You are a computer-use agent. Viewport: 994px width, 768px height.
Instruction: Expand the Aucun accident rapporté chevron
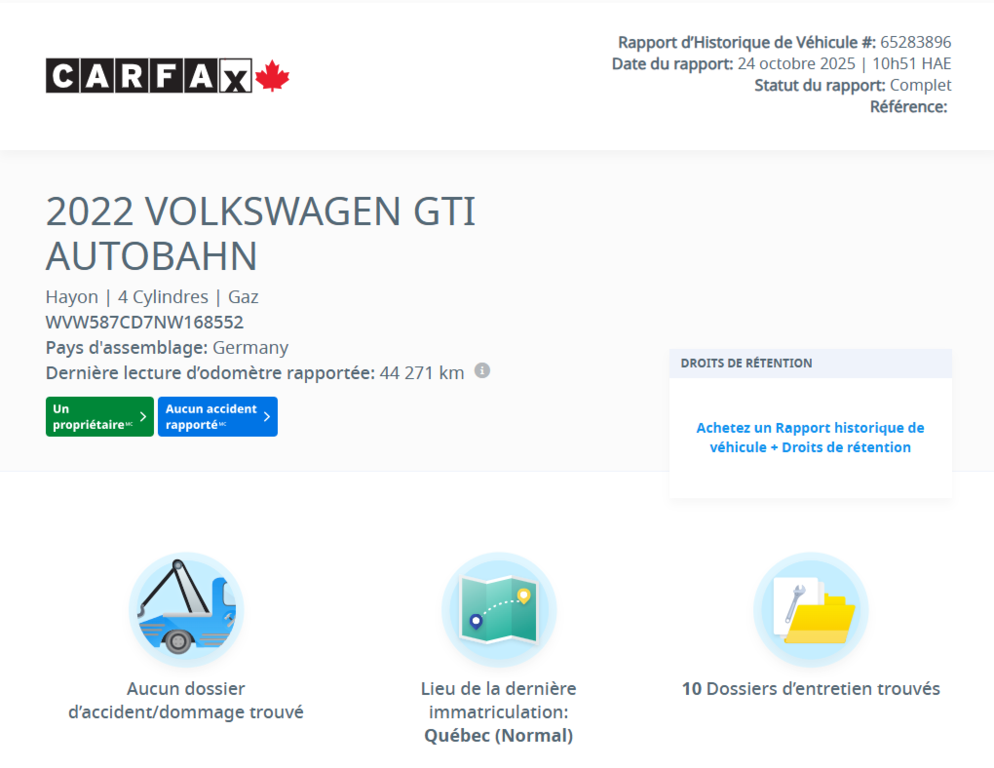[267, 417]
